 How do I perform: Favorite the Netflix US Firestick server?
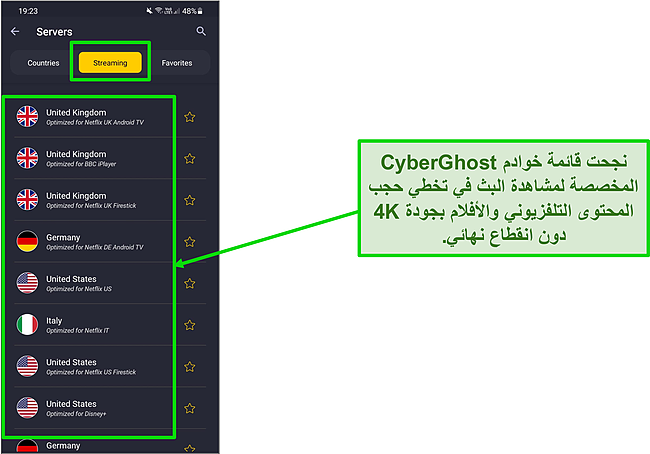click(x=189, y=367)
